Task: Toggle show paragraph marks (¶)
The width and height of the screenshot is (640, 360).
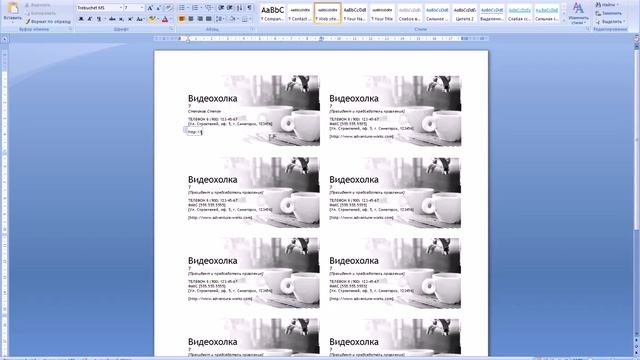Action: click(249, 8)
